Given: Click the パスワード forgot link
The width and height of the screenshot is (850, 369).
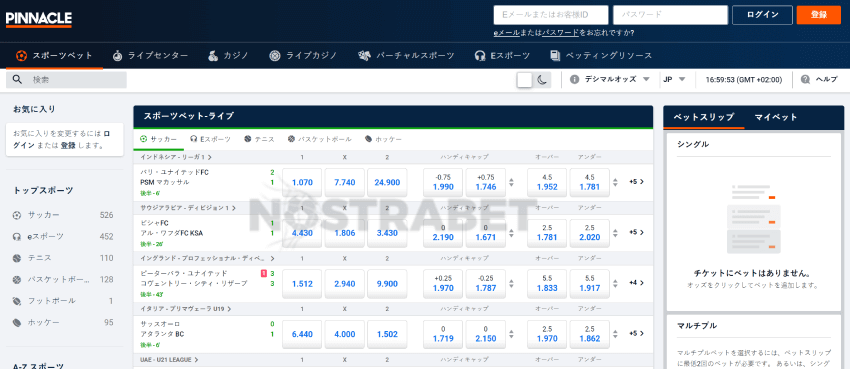Looking at the screenshot, I should pos(560,33).
